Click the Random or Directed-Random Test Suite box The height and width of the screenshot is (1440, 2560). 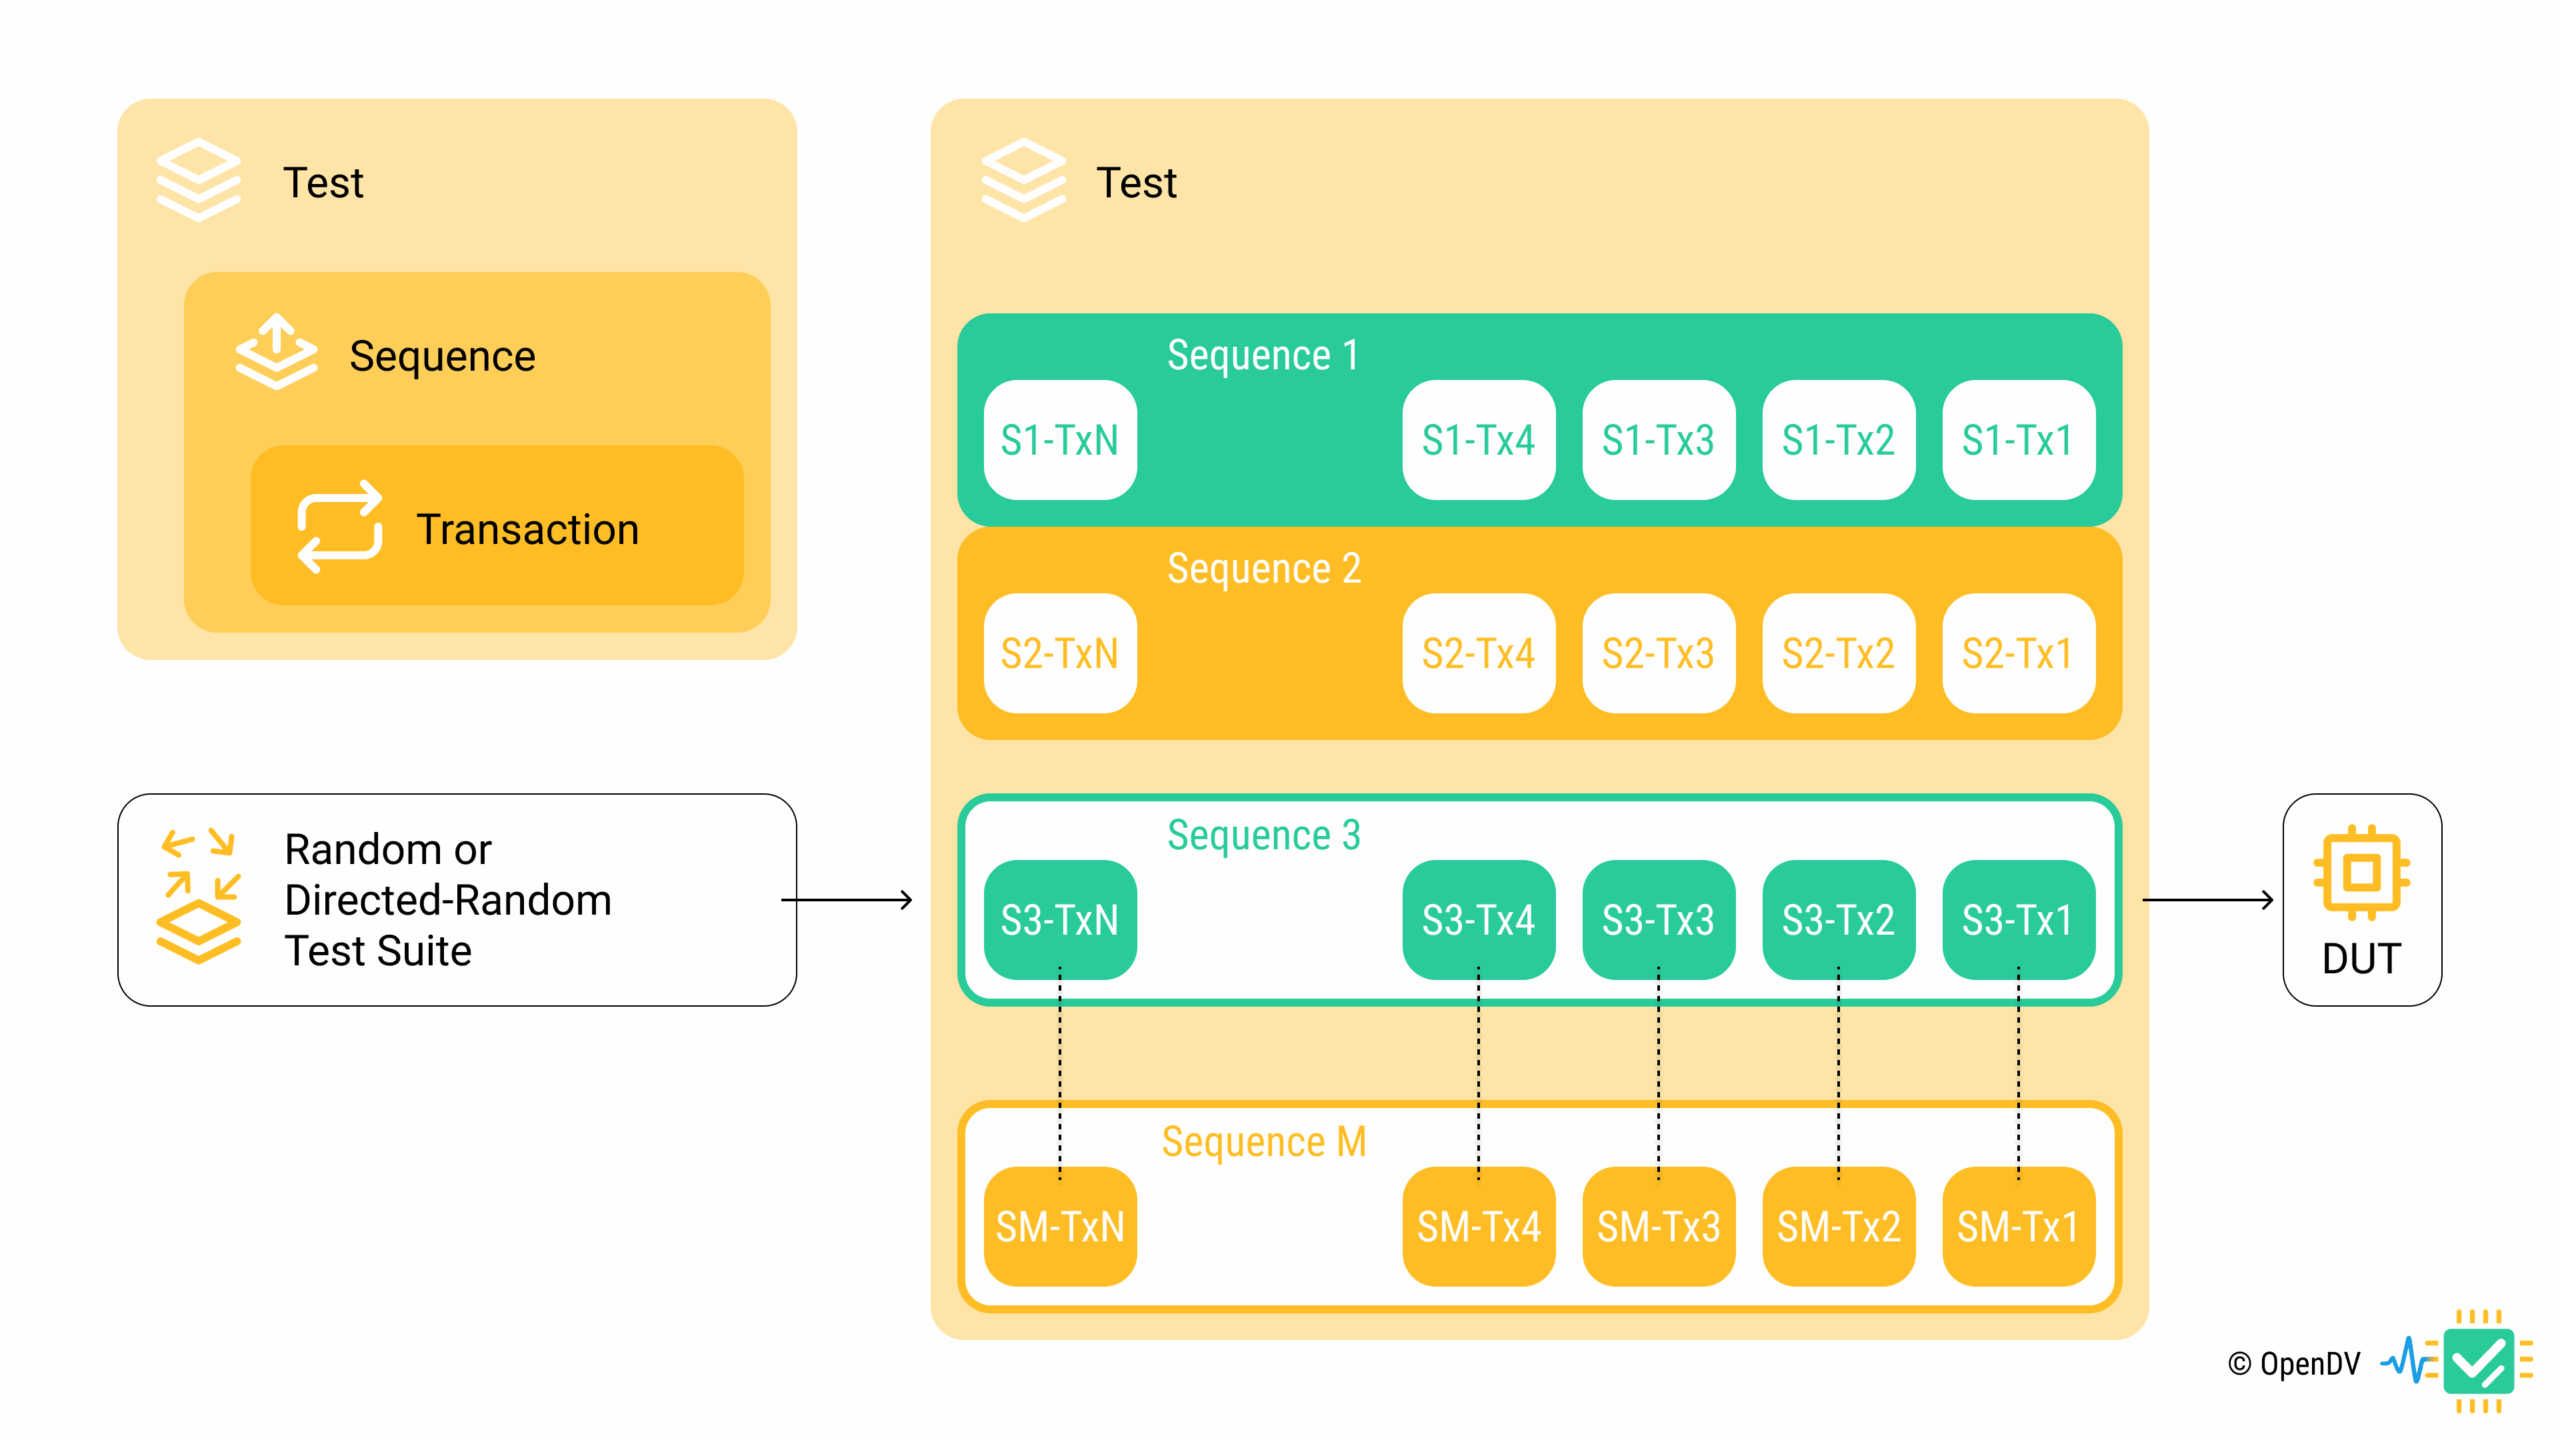[456, 899]
